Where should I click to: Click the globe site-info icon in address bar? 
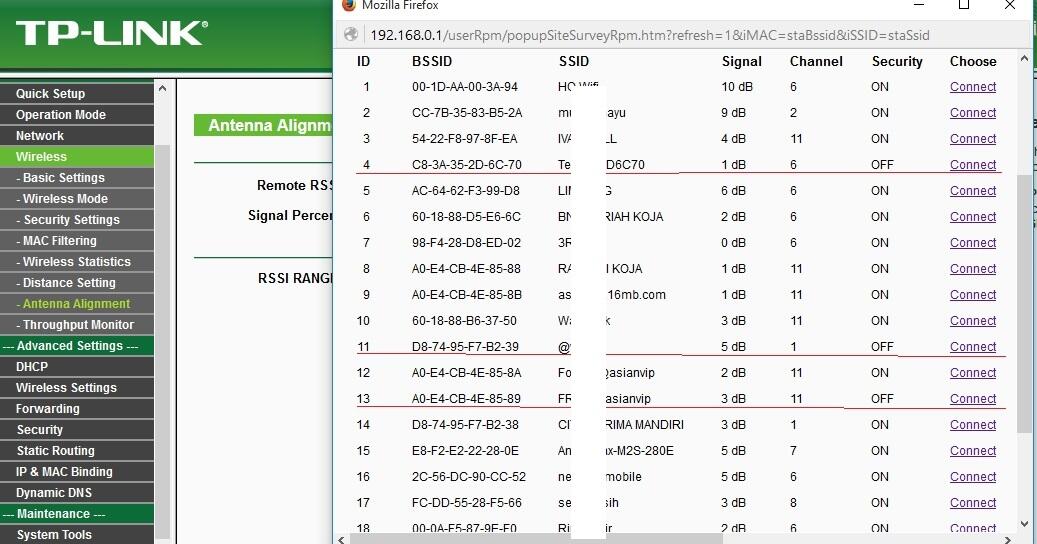(351, 35)
